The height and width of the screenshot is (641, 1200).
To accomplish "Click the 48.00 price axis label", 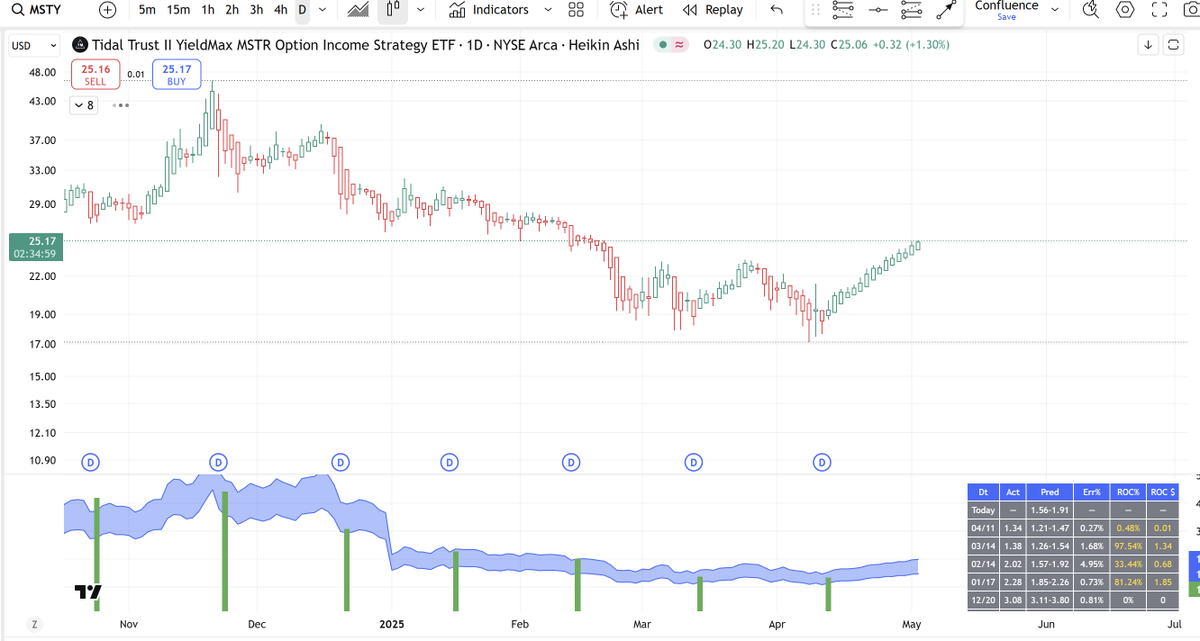I will point(42,73).
